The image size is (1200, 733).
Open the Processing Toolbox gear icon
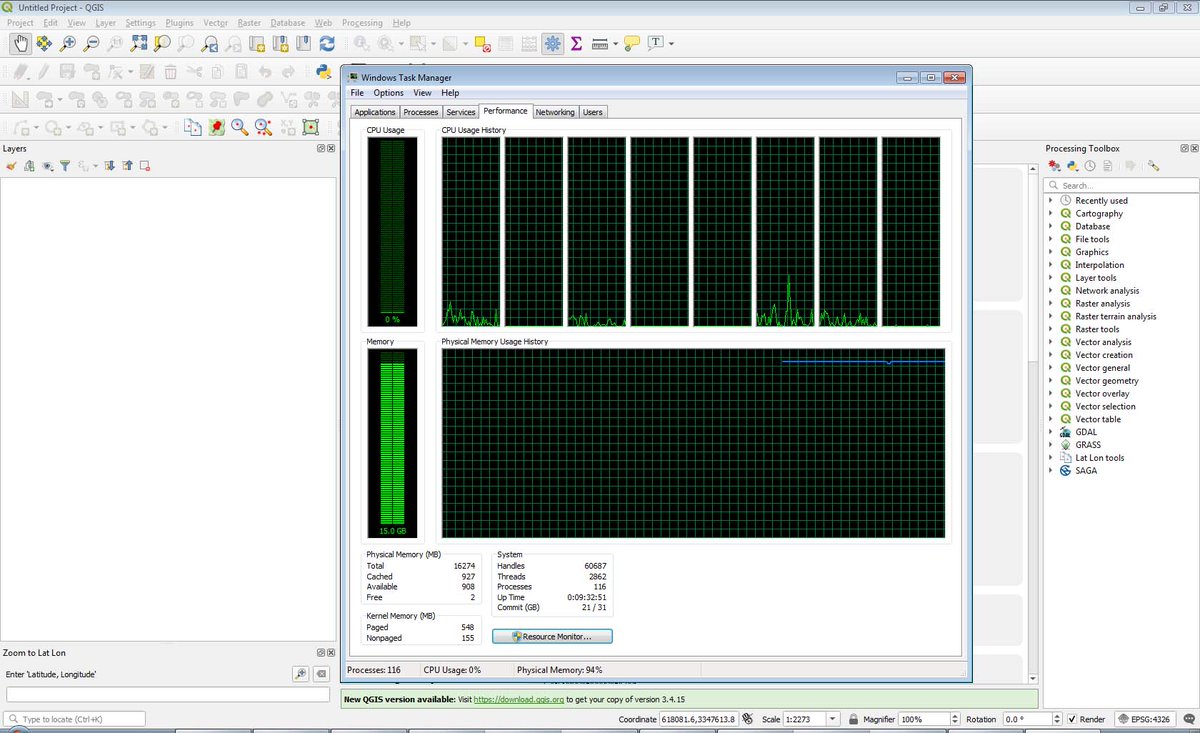point(553,43)
